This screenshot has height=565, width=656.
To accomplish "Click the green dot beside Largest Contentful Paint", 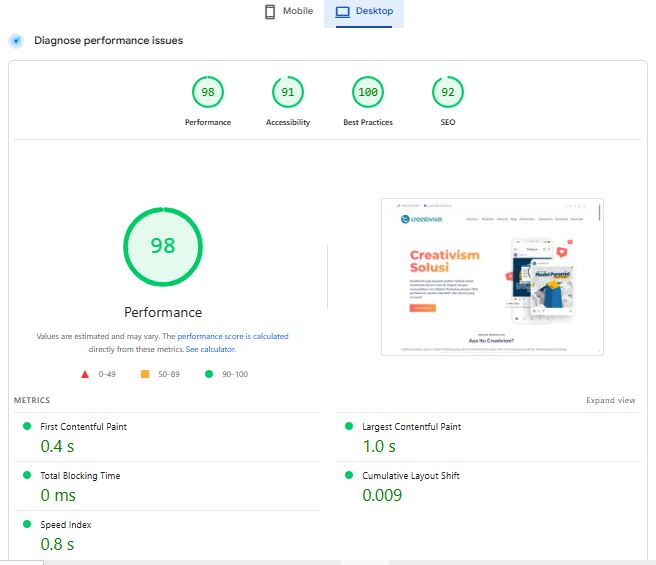I will 349,426.
